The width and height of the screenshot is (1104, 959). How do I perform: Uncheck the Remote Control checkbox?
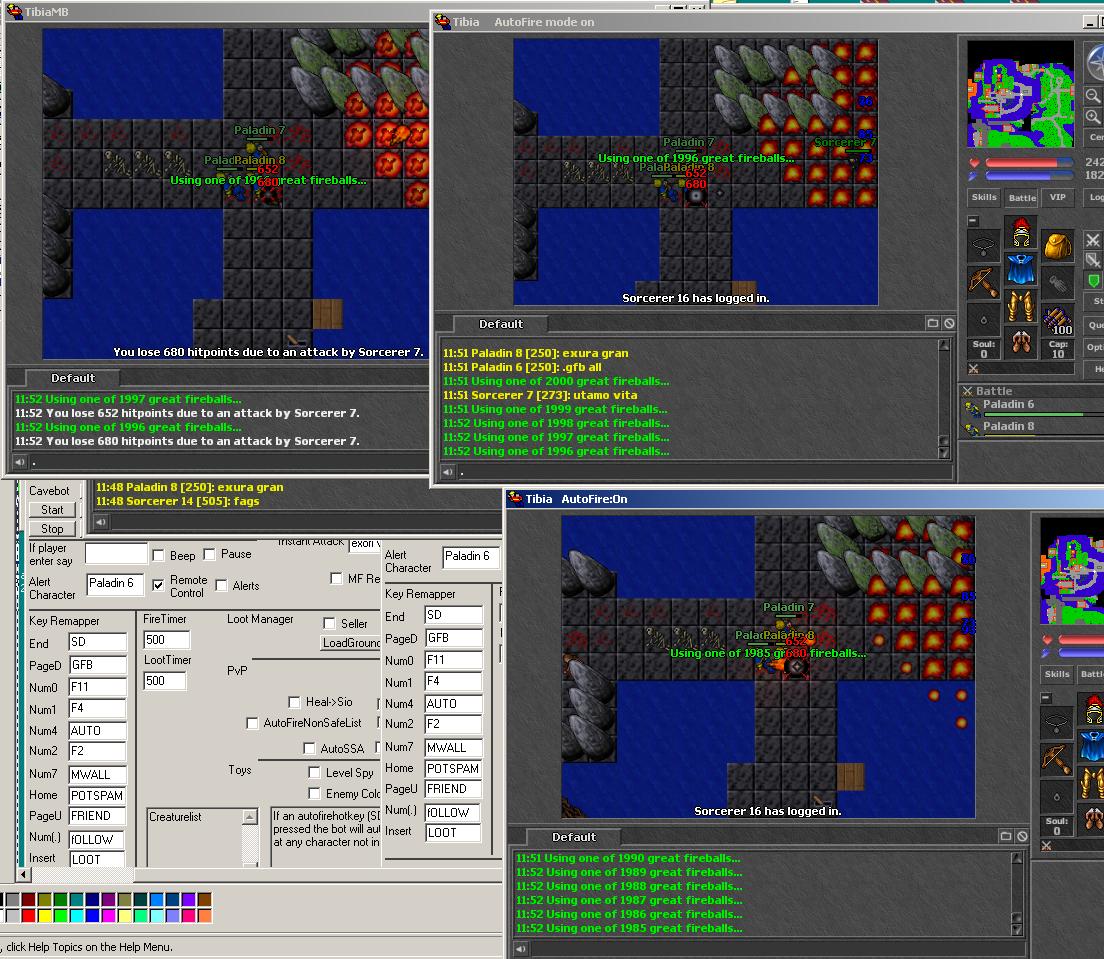(x=158, y=584)
